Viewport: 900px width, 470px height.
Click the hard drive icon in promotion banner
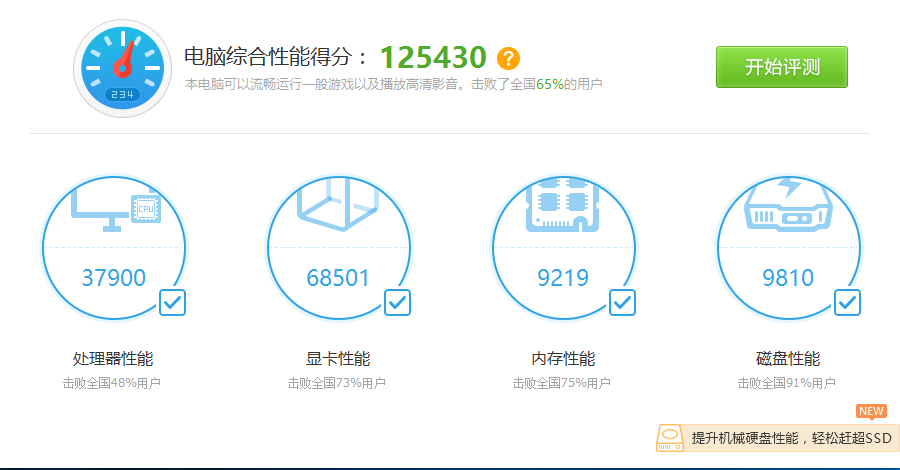tap(670, 438)
